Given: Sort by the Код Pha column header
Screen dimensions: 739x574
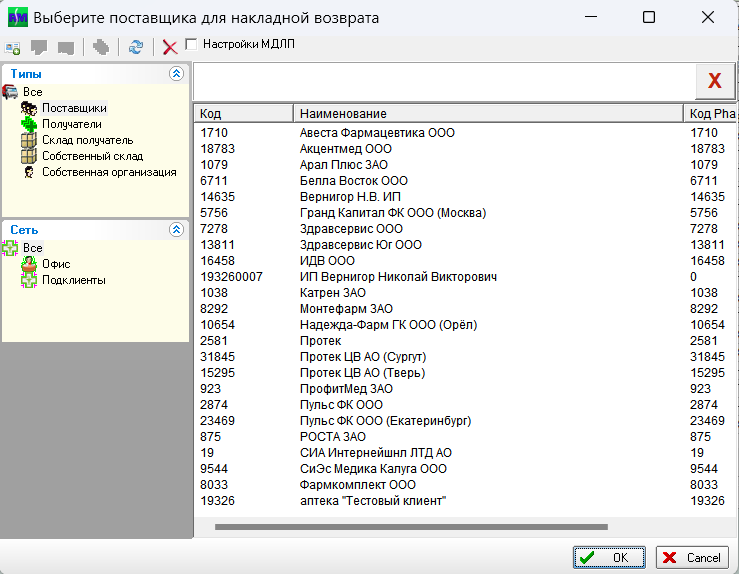Looking at the screenshot, I should 711,114.
